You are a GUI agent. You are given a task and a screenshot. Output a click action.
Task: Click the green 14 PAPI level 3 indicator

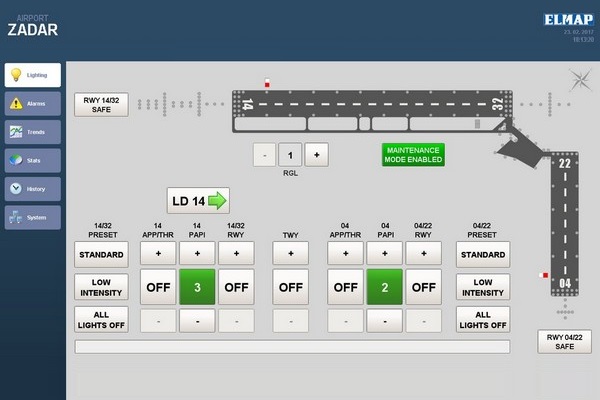click(197, 287)
